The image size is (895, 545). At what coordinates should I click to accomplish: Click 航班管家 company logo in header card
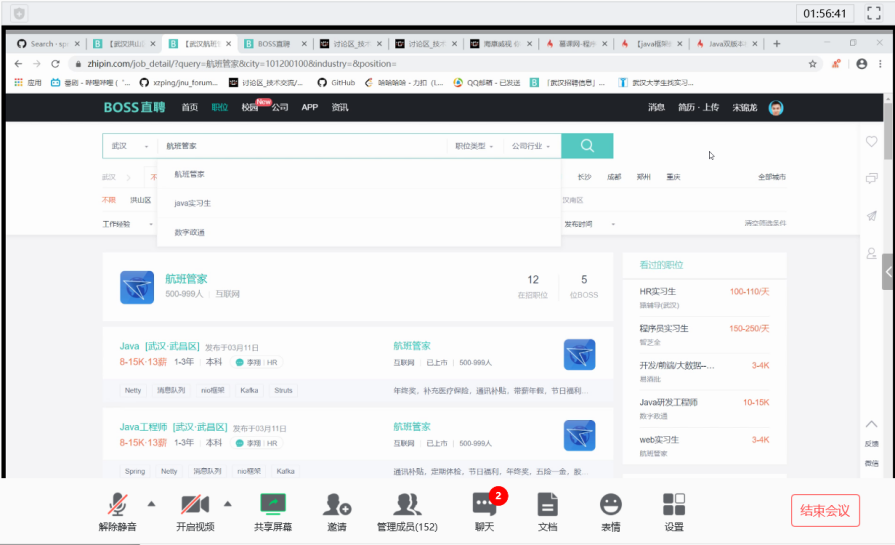pyautogui.click(x=137, y=287)
